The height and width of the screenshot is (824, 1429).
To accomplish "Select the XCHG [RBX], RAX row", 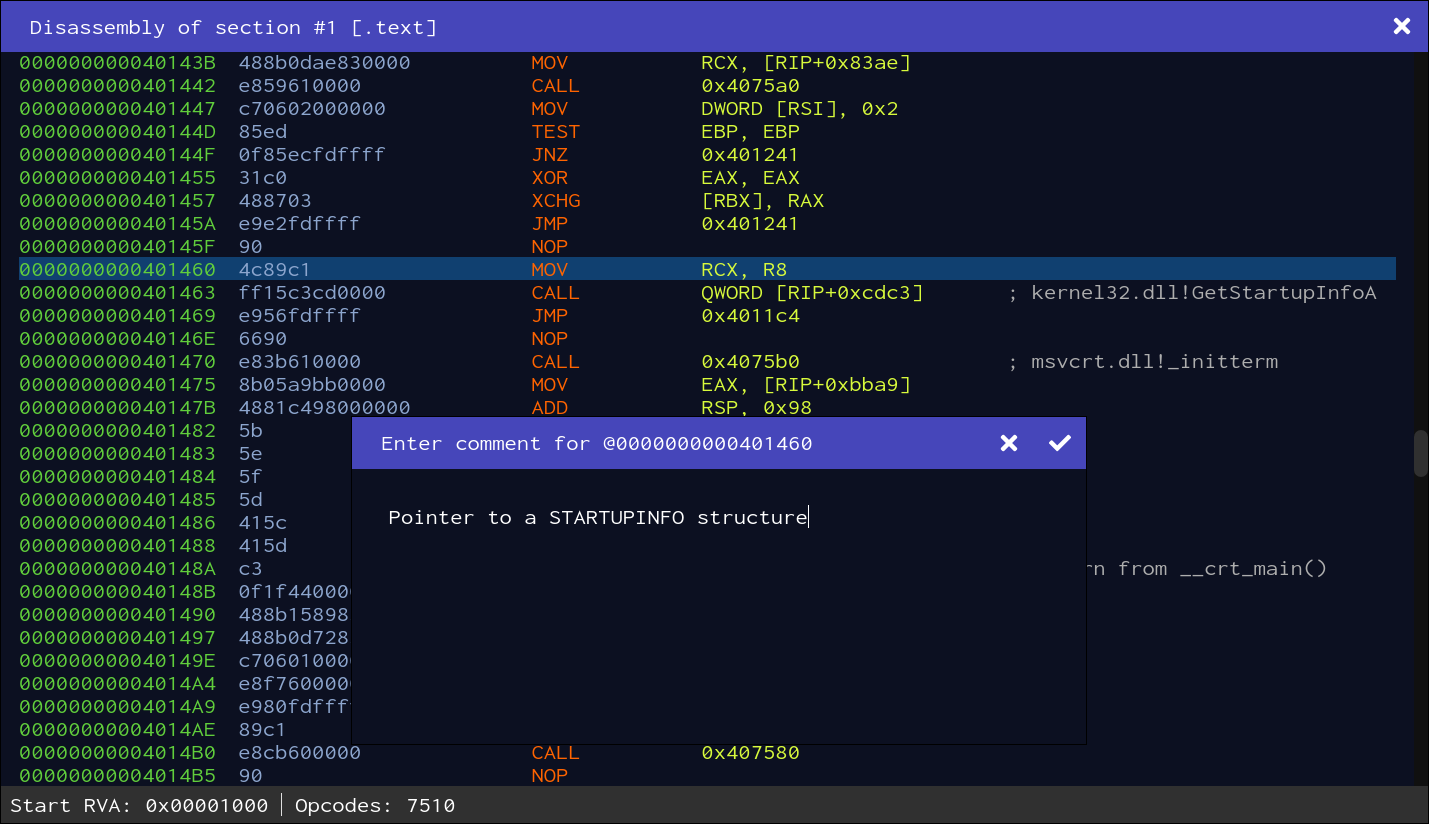I will point(707,200).
